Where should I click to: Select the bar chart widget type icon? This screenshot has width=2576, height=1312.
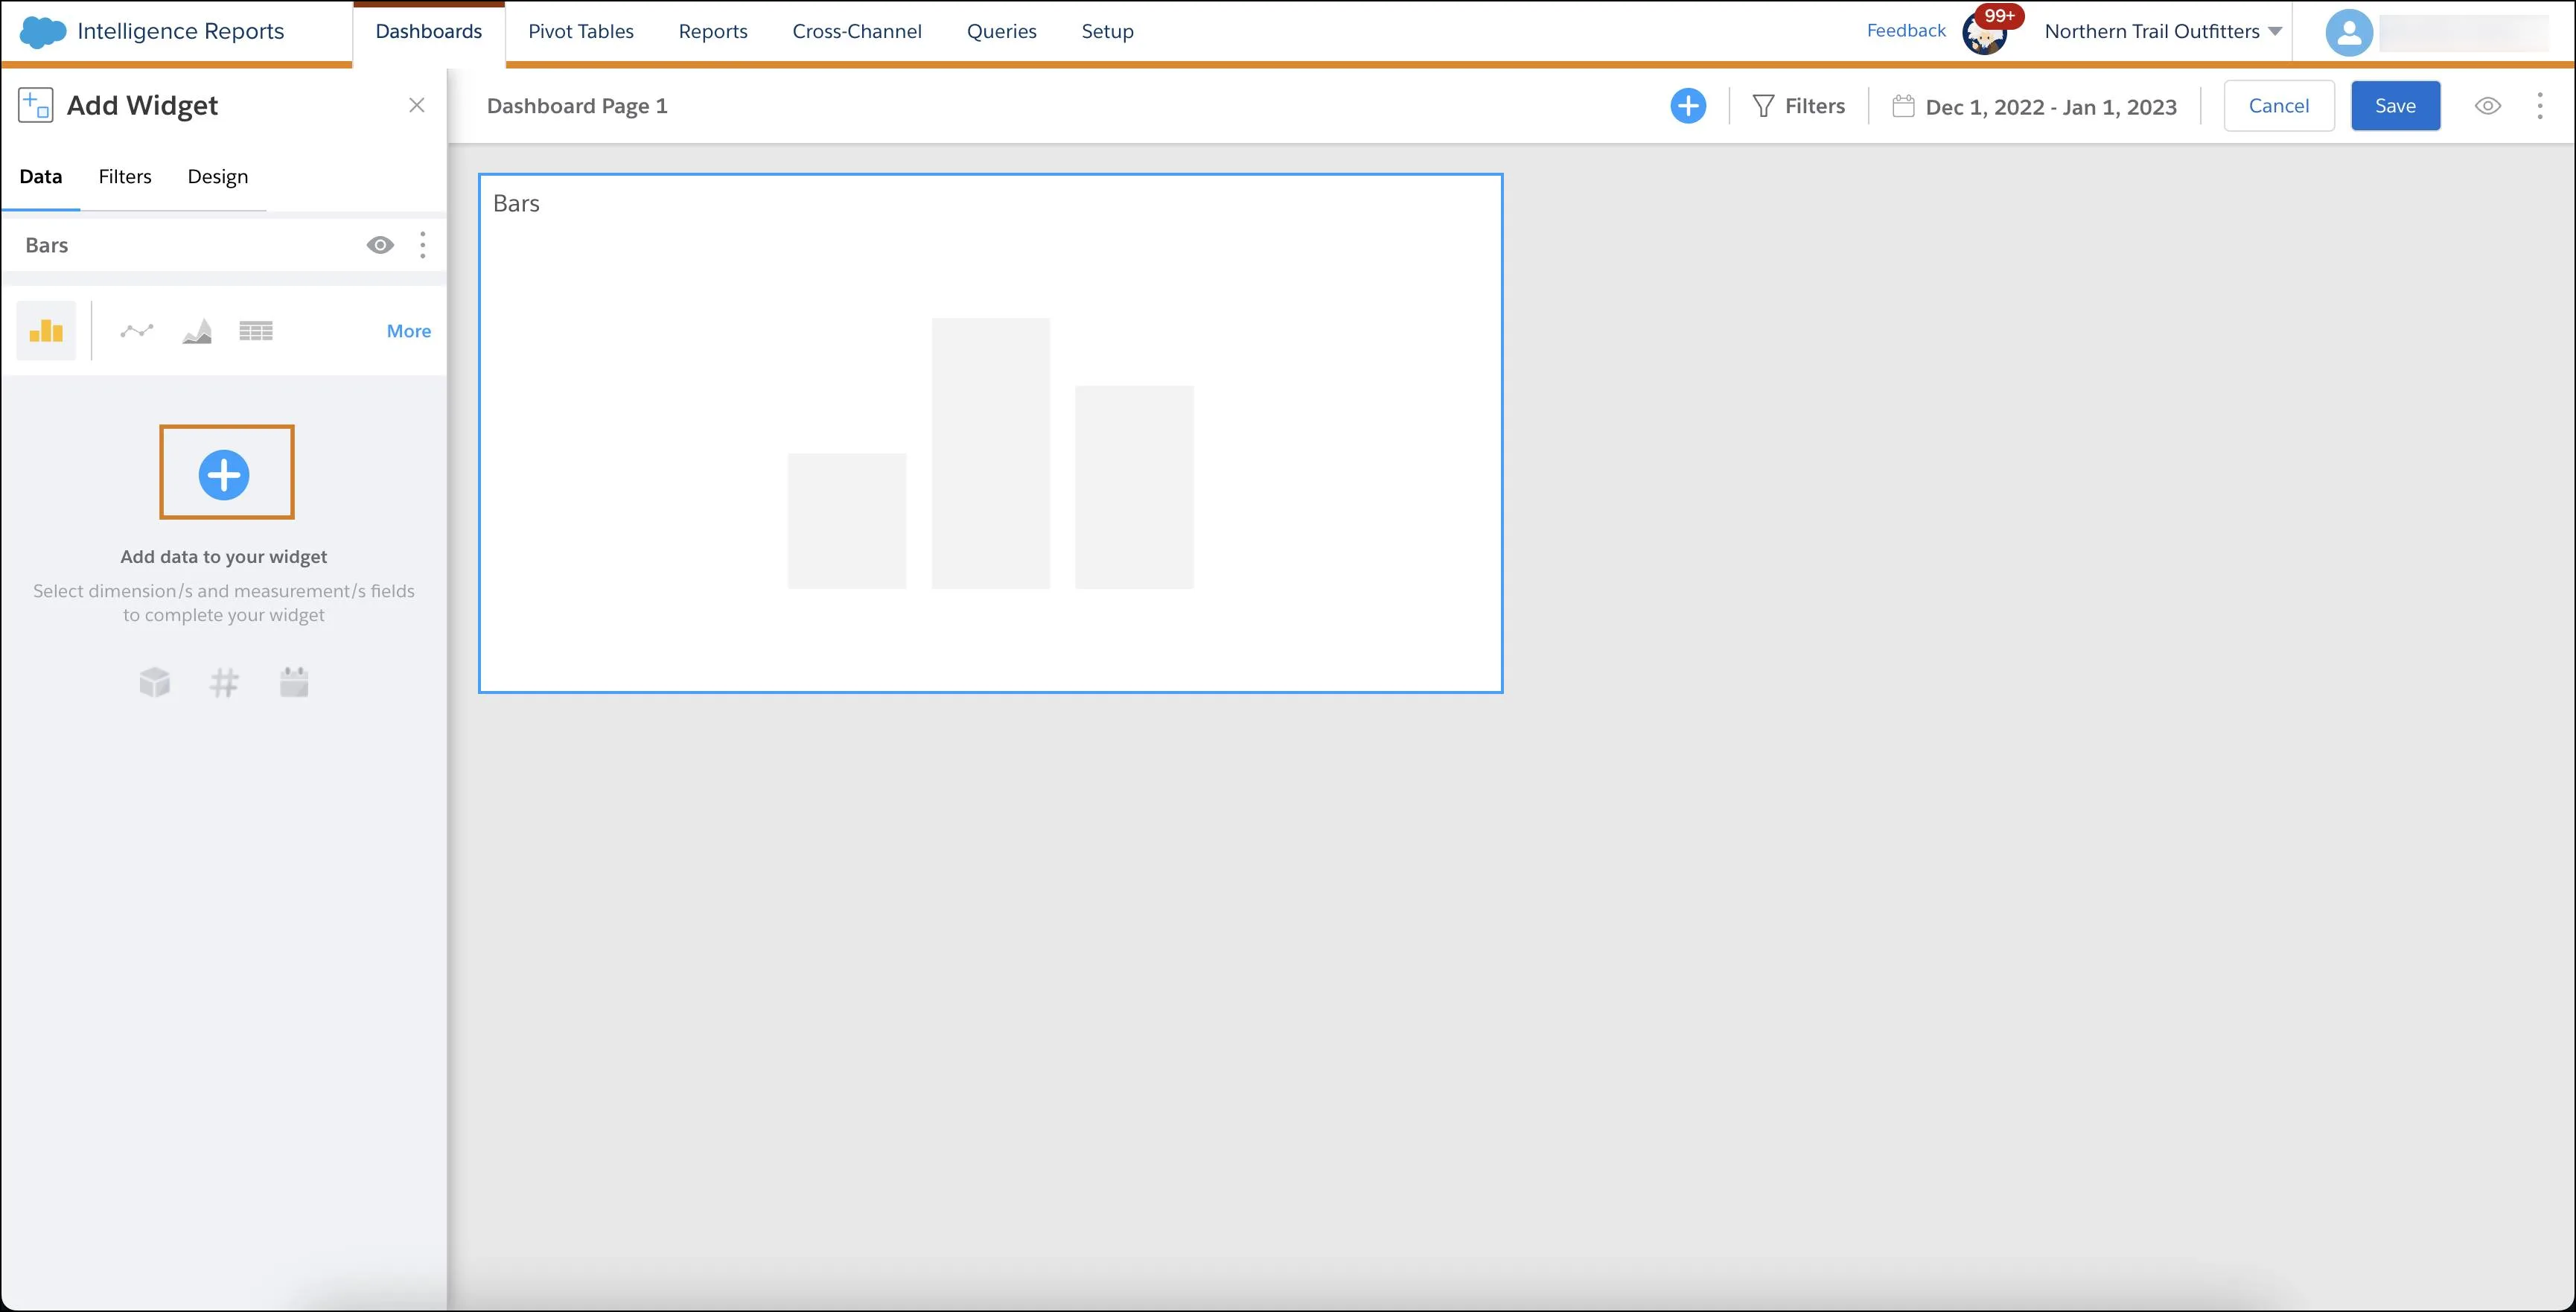45,330
